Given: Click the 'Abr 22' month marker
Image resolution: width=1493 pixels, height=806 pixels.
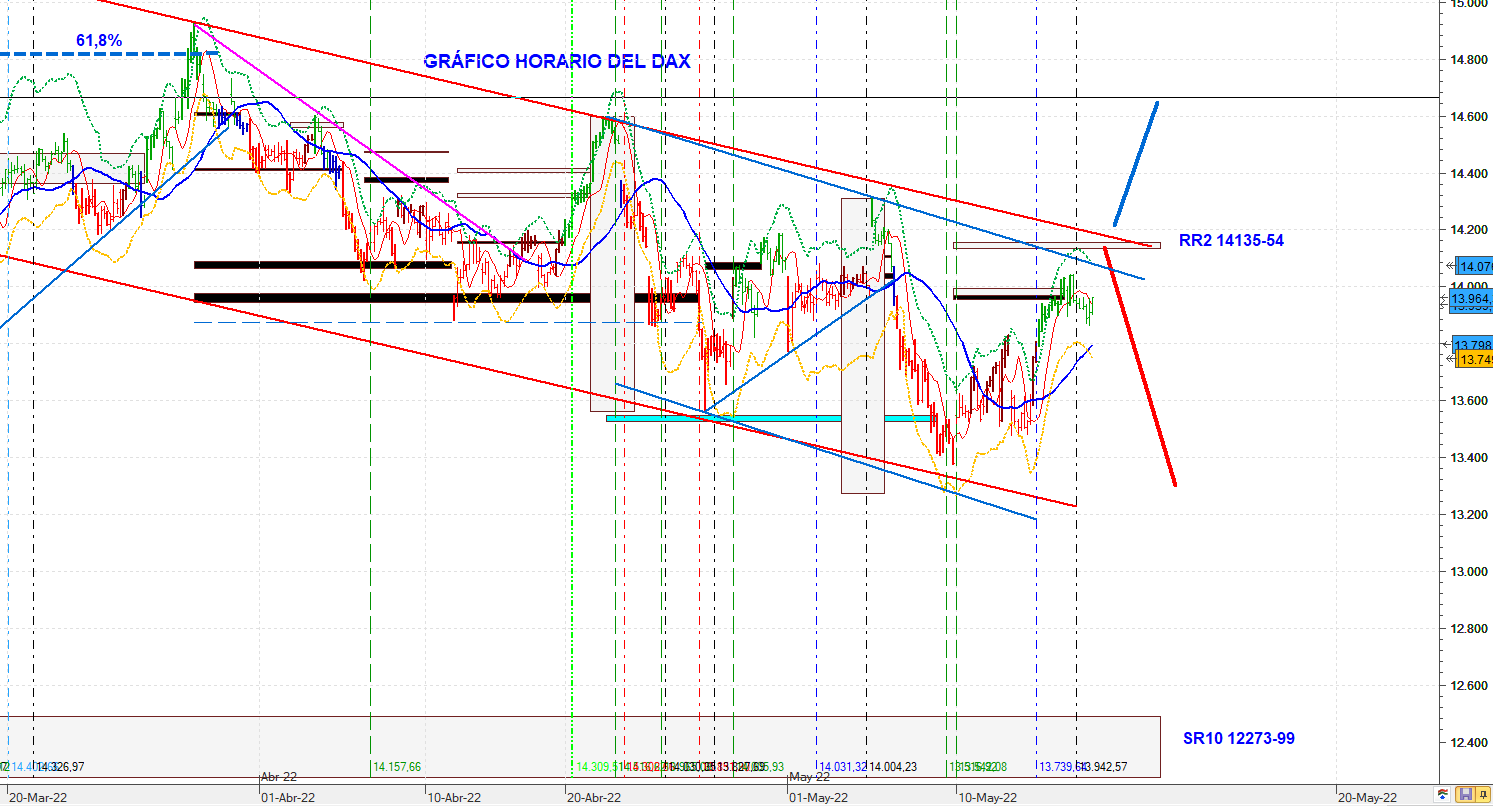Looking at the screenshot, I should click(x=279, y=776).
